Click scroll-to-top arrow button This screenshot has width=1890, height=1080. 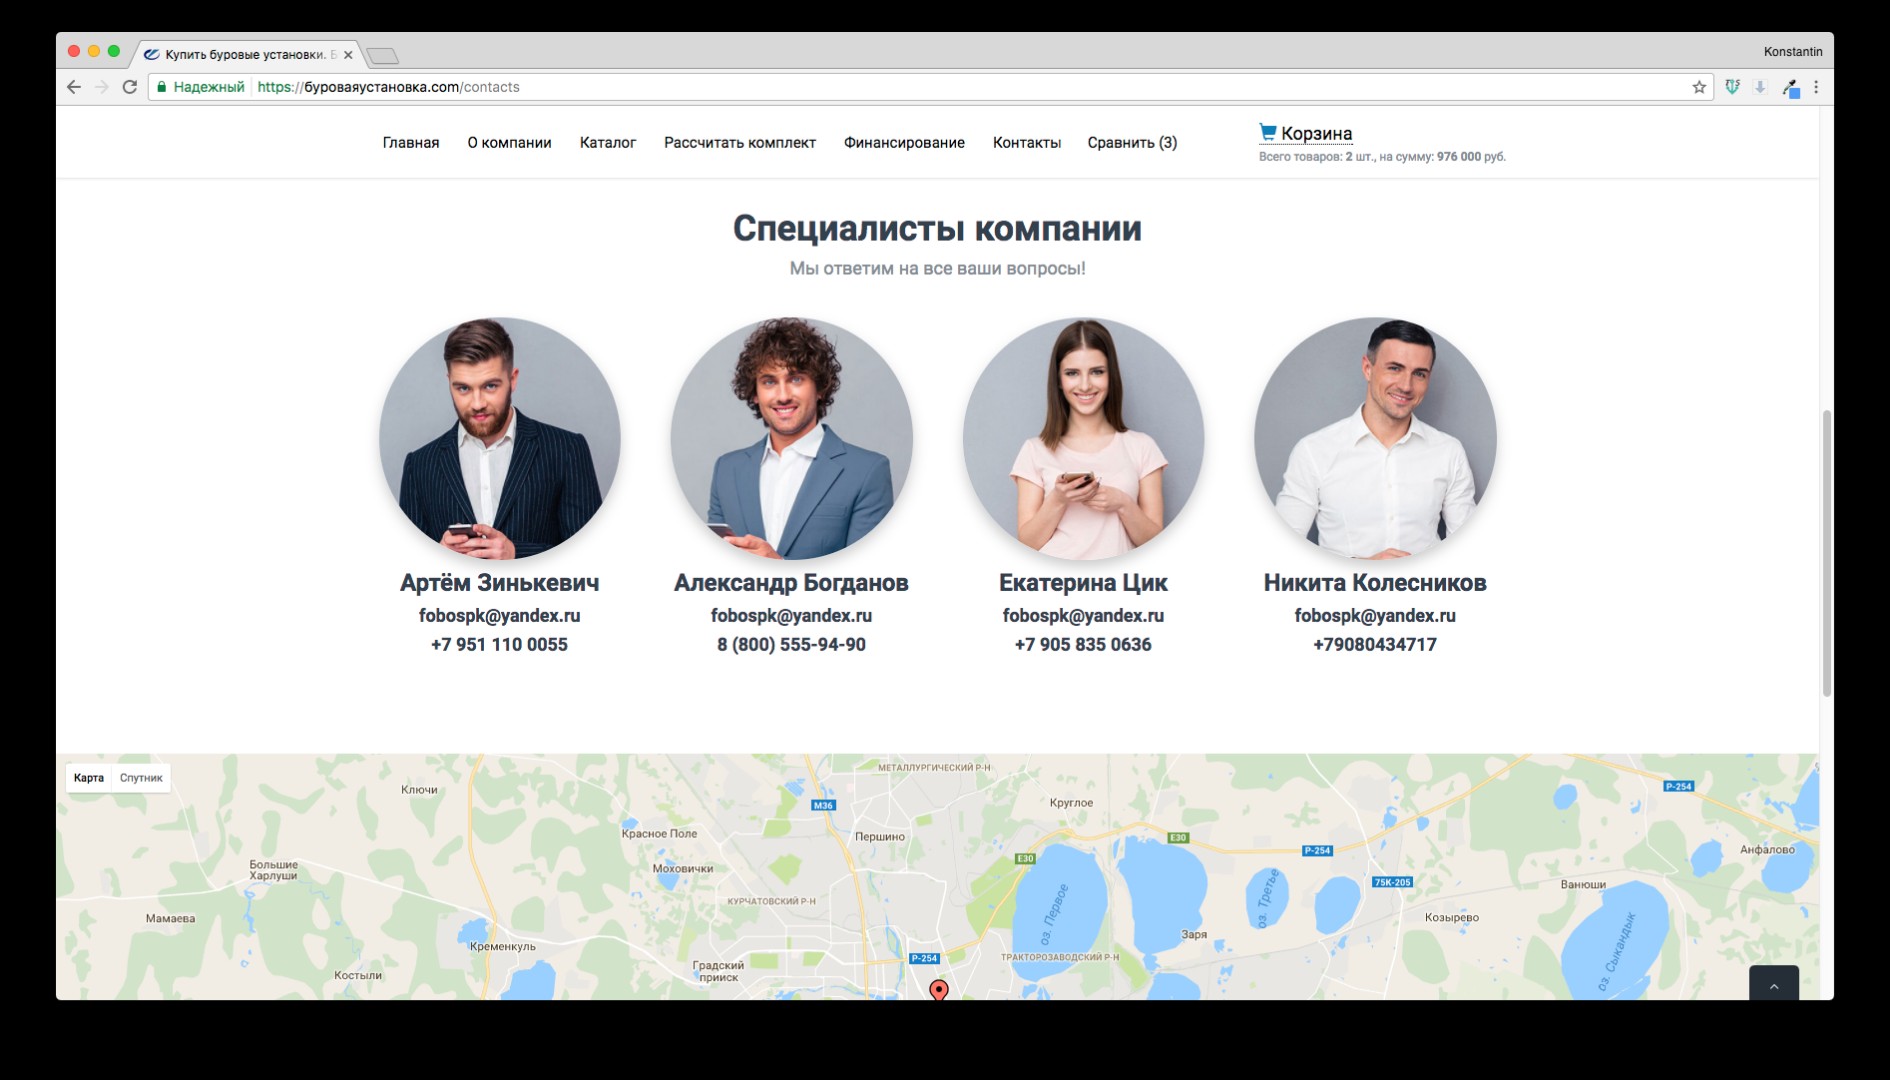tap(1774, 984)
